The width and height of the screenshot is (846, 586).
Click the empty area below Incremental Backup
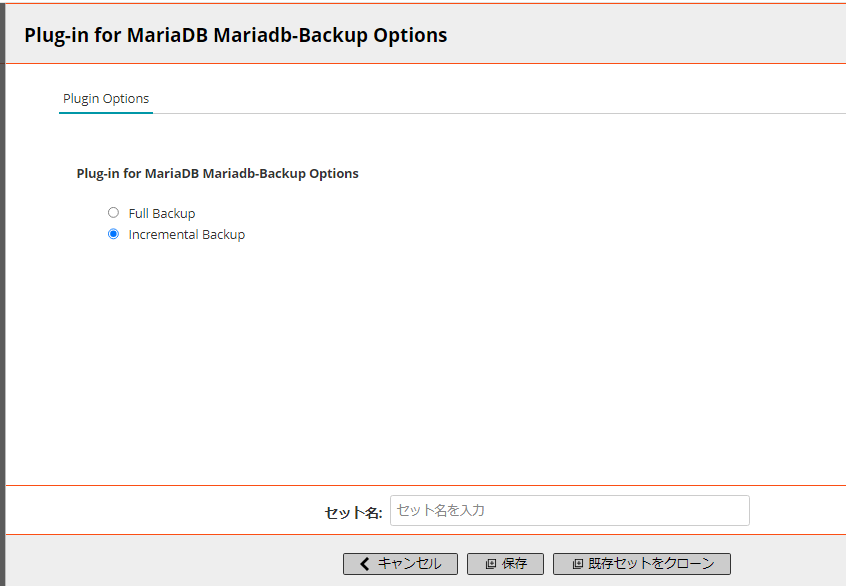(x=421, y=362)
